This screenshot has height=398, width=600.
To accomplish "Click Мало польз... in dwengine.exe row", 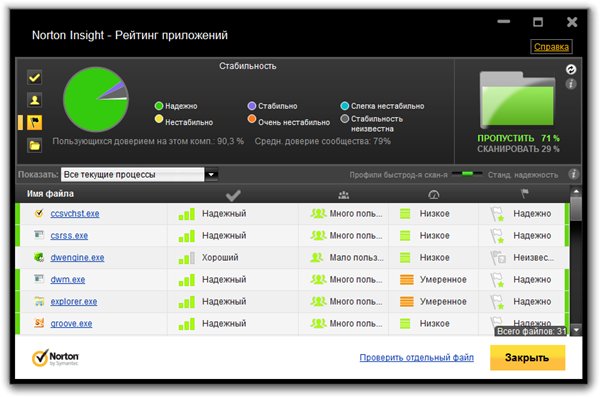I will (x=356, y=258).
